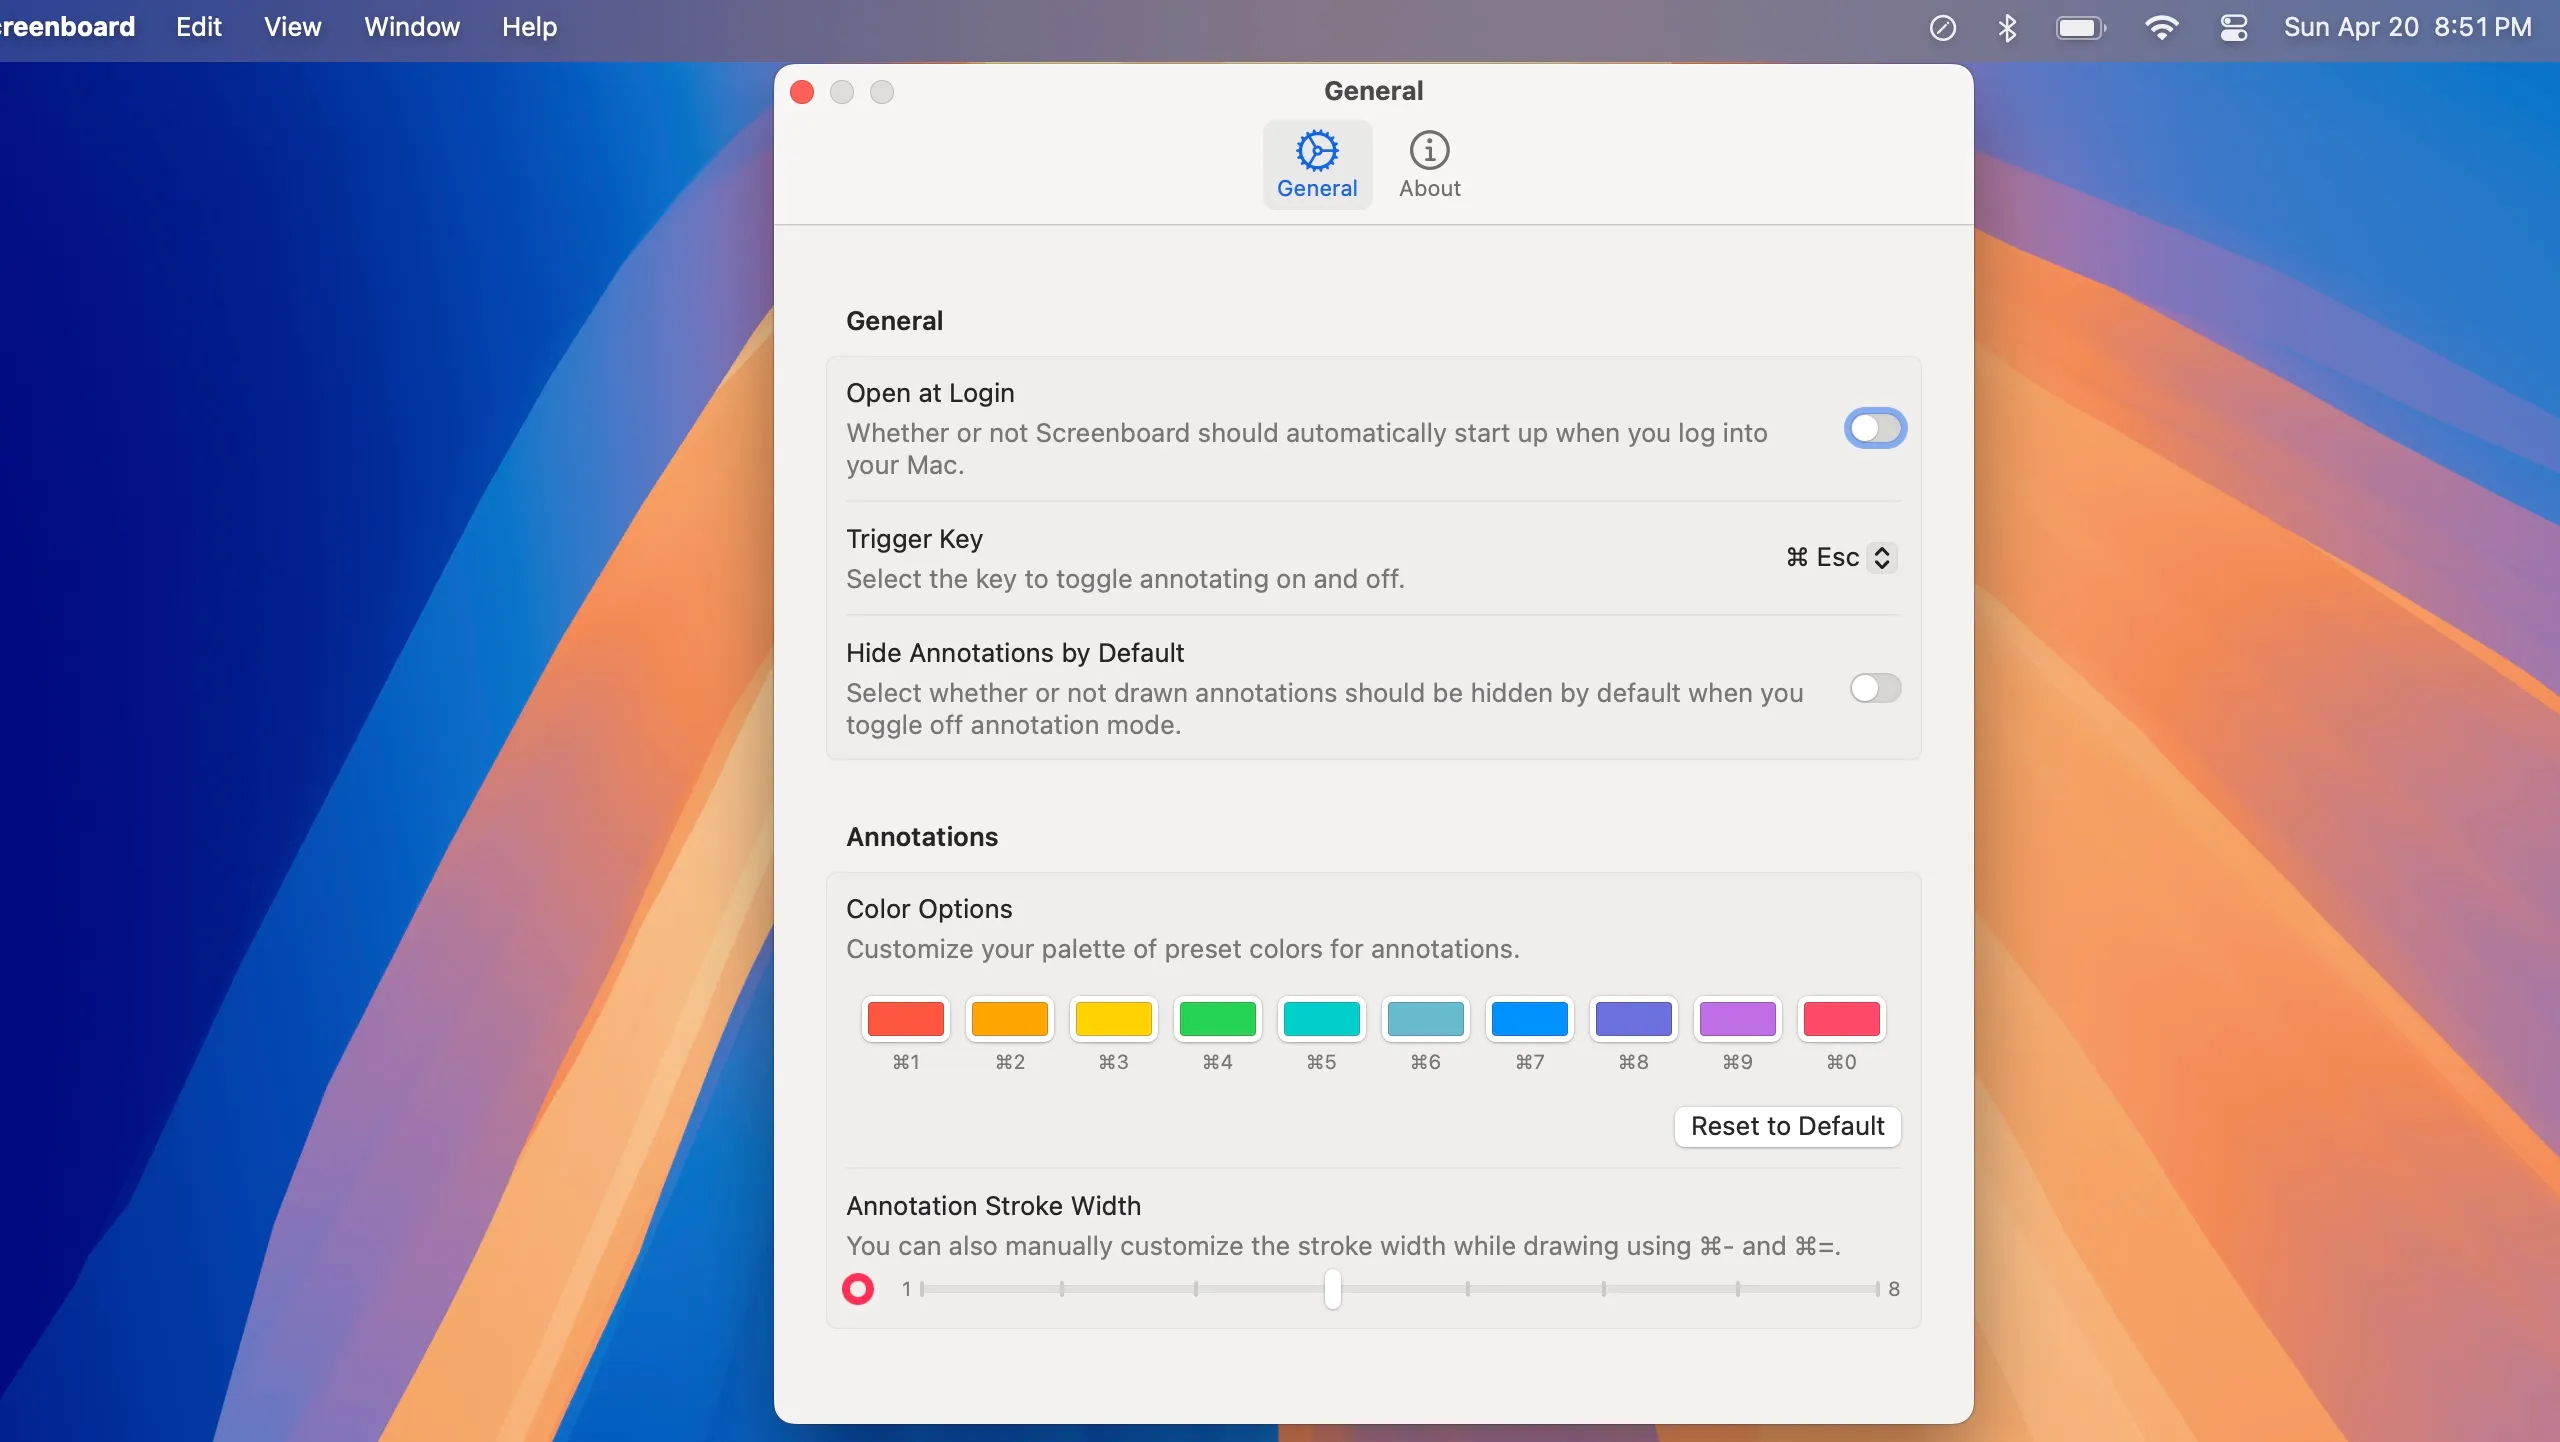The width and height of the screenshot is (2560, 1442).
Task: Choose the pink ⌘0 color swatch
Action: (1842, 1019)
